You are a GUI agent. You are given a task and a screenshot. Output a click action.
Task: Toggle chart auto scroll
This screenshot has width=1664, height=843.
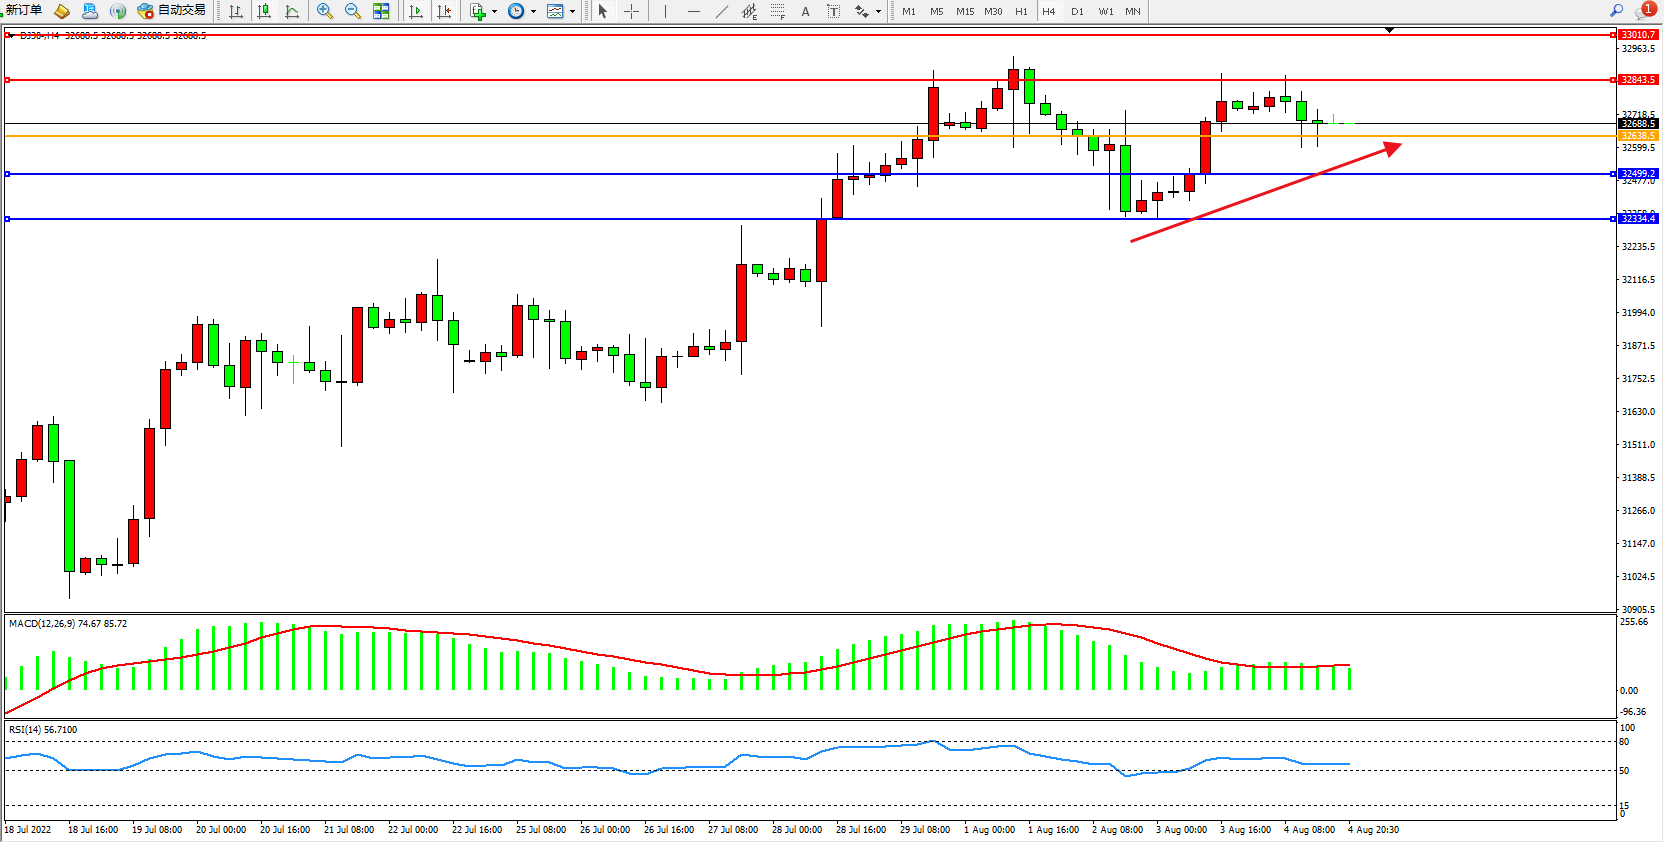pyautogui.click(x=416, y=11)
